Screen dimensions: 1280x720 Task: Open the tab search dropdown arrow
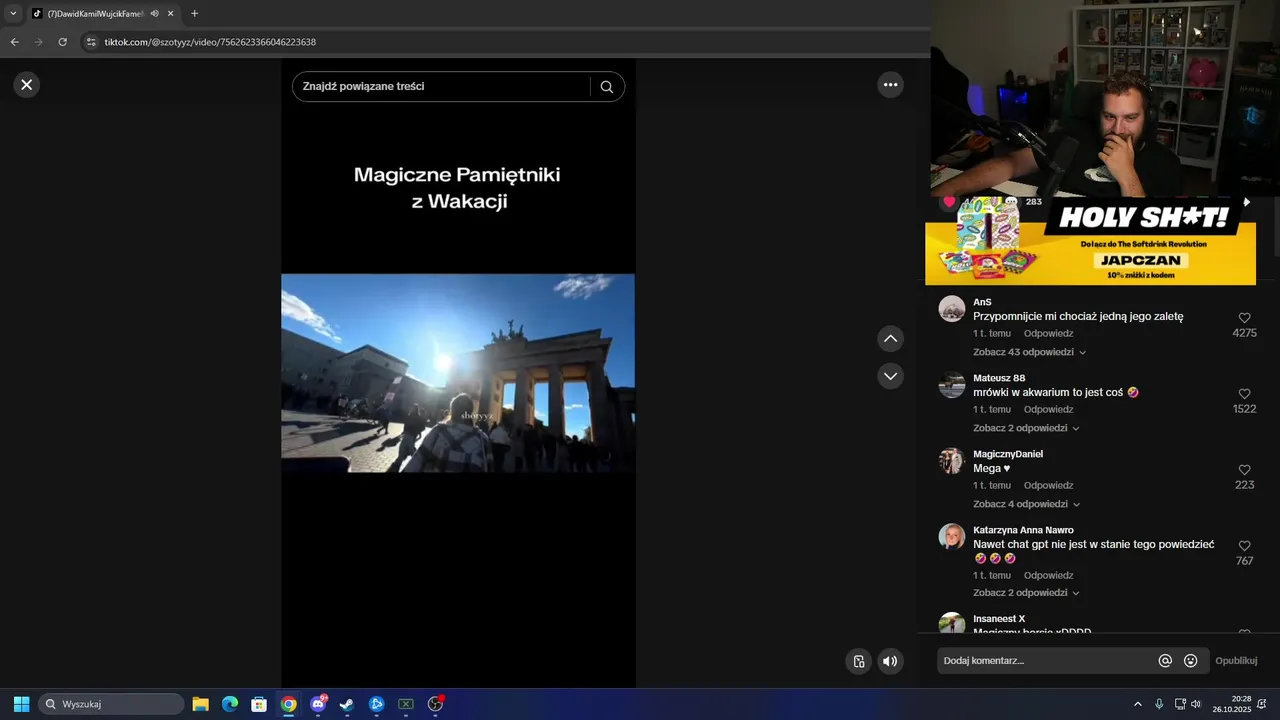click(13, 14)
